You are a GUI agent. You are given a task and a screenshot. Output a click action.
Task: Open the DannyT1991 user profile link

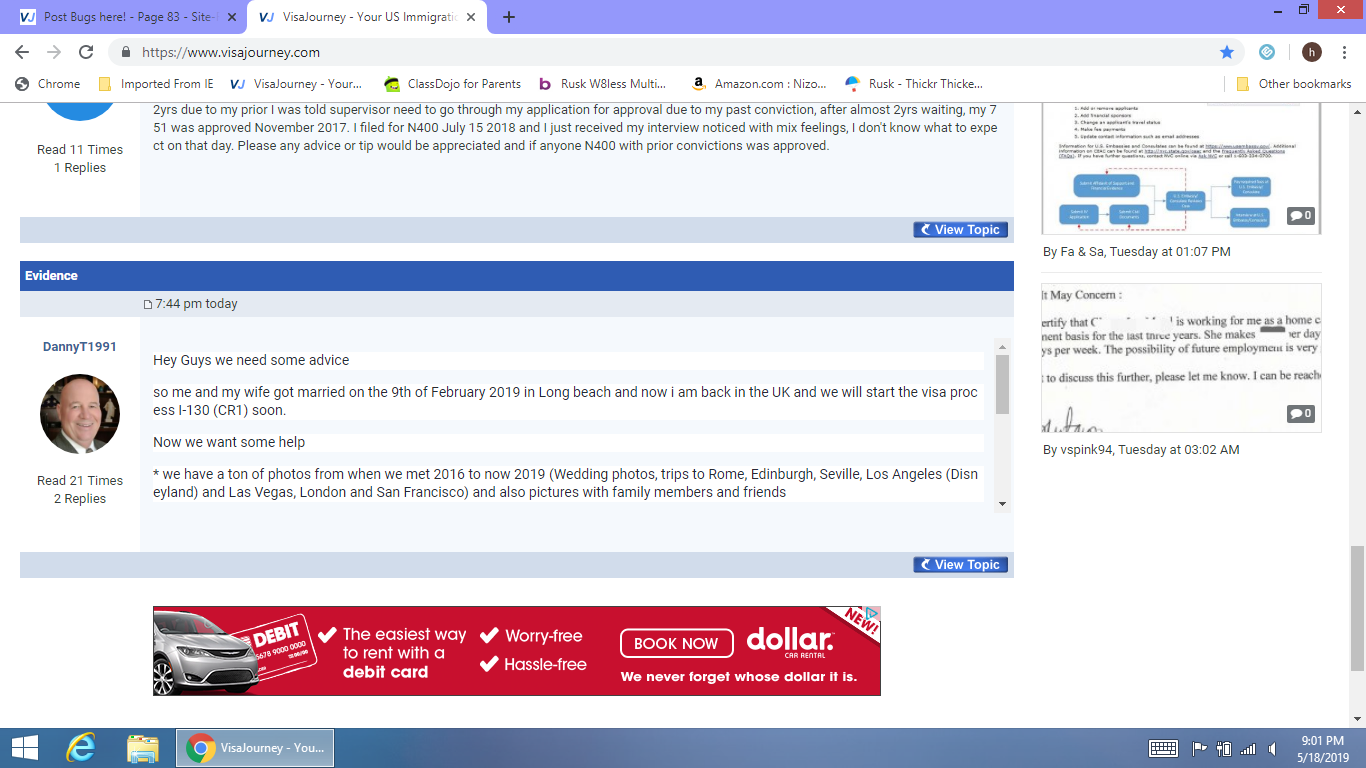[80, 347]
